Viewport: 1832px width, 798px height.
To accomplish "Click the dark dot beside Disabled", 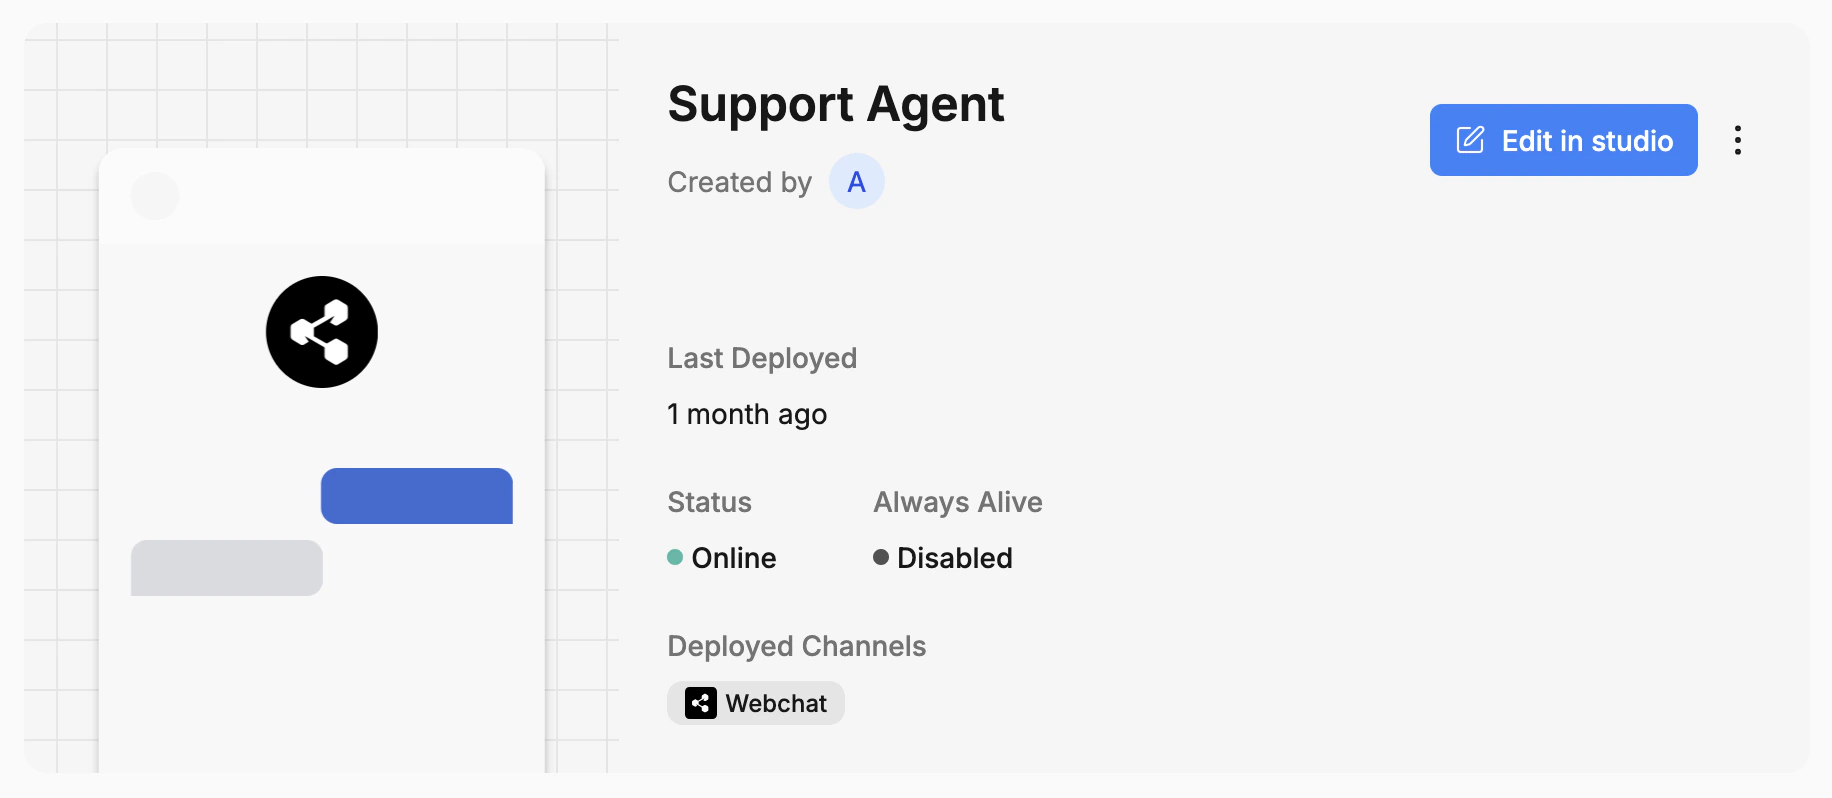I will (881, 558).
